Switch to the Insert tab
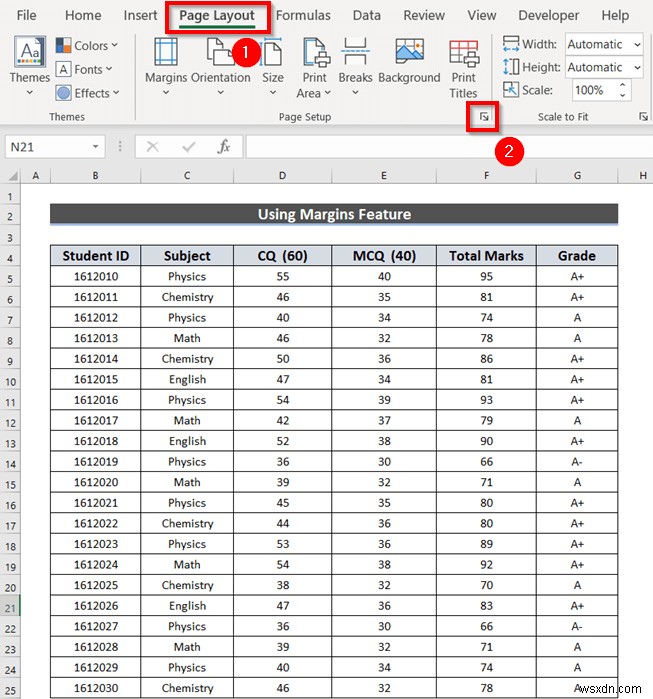 [140, 15]
